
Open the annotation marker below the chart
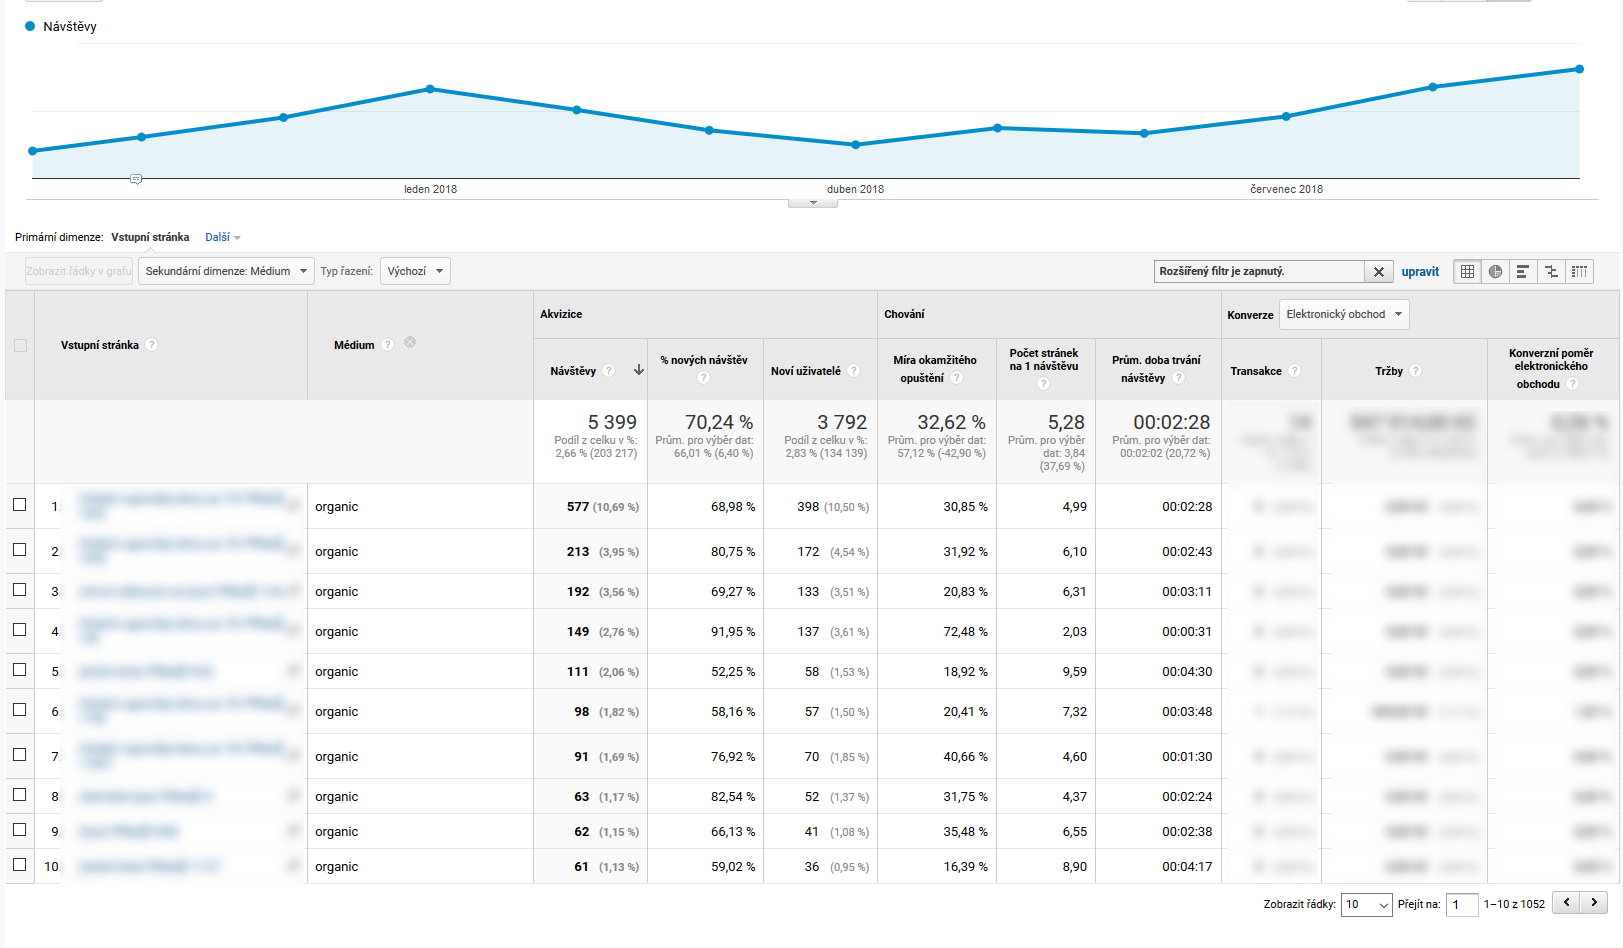(136, 179)
